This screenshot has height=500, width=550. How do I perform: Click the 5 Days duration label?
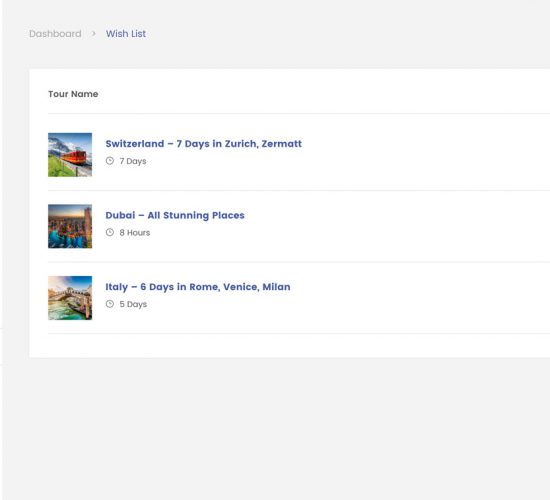[133, 304]
